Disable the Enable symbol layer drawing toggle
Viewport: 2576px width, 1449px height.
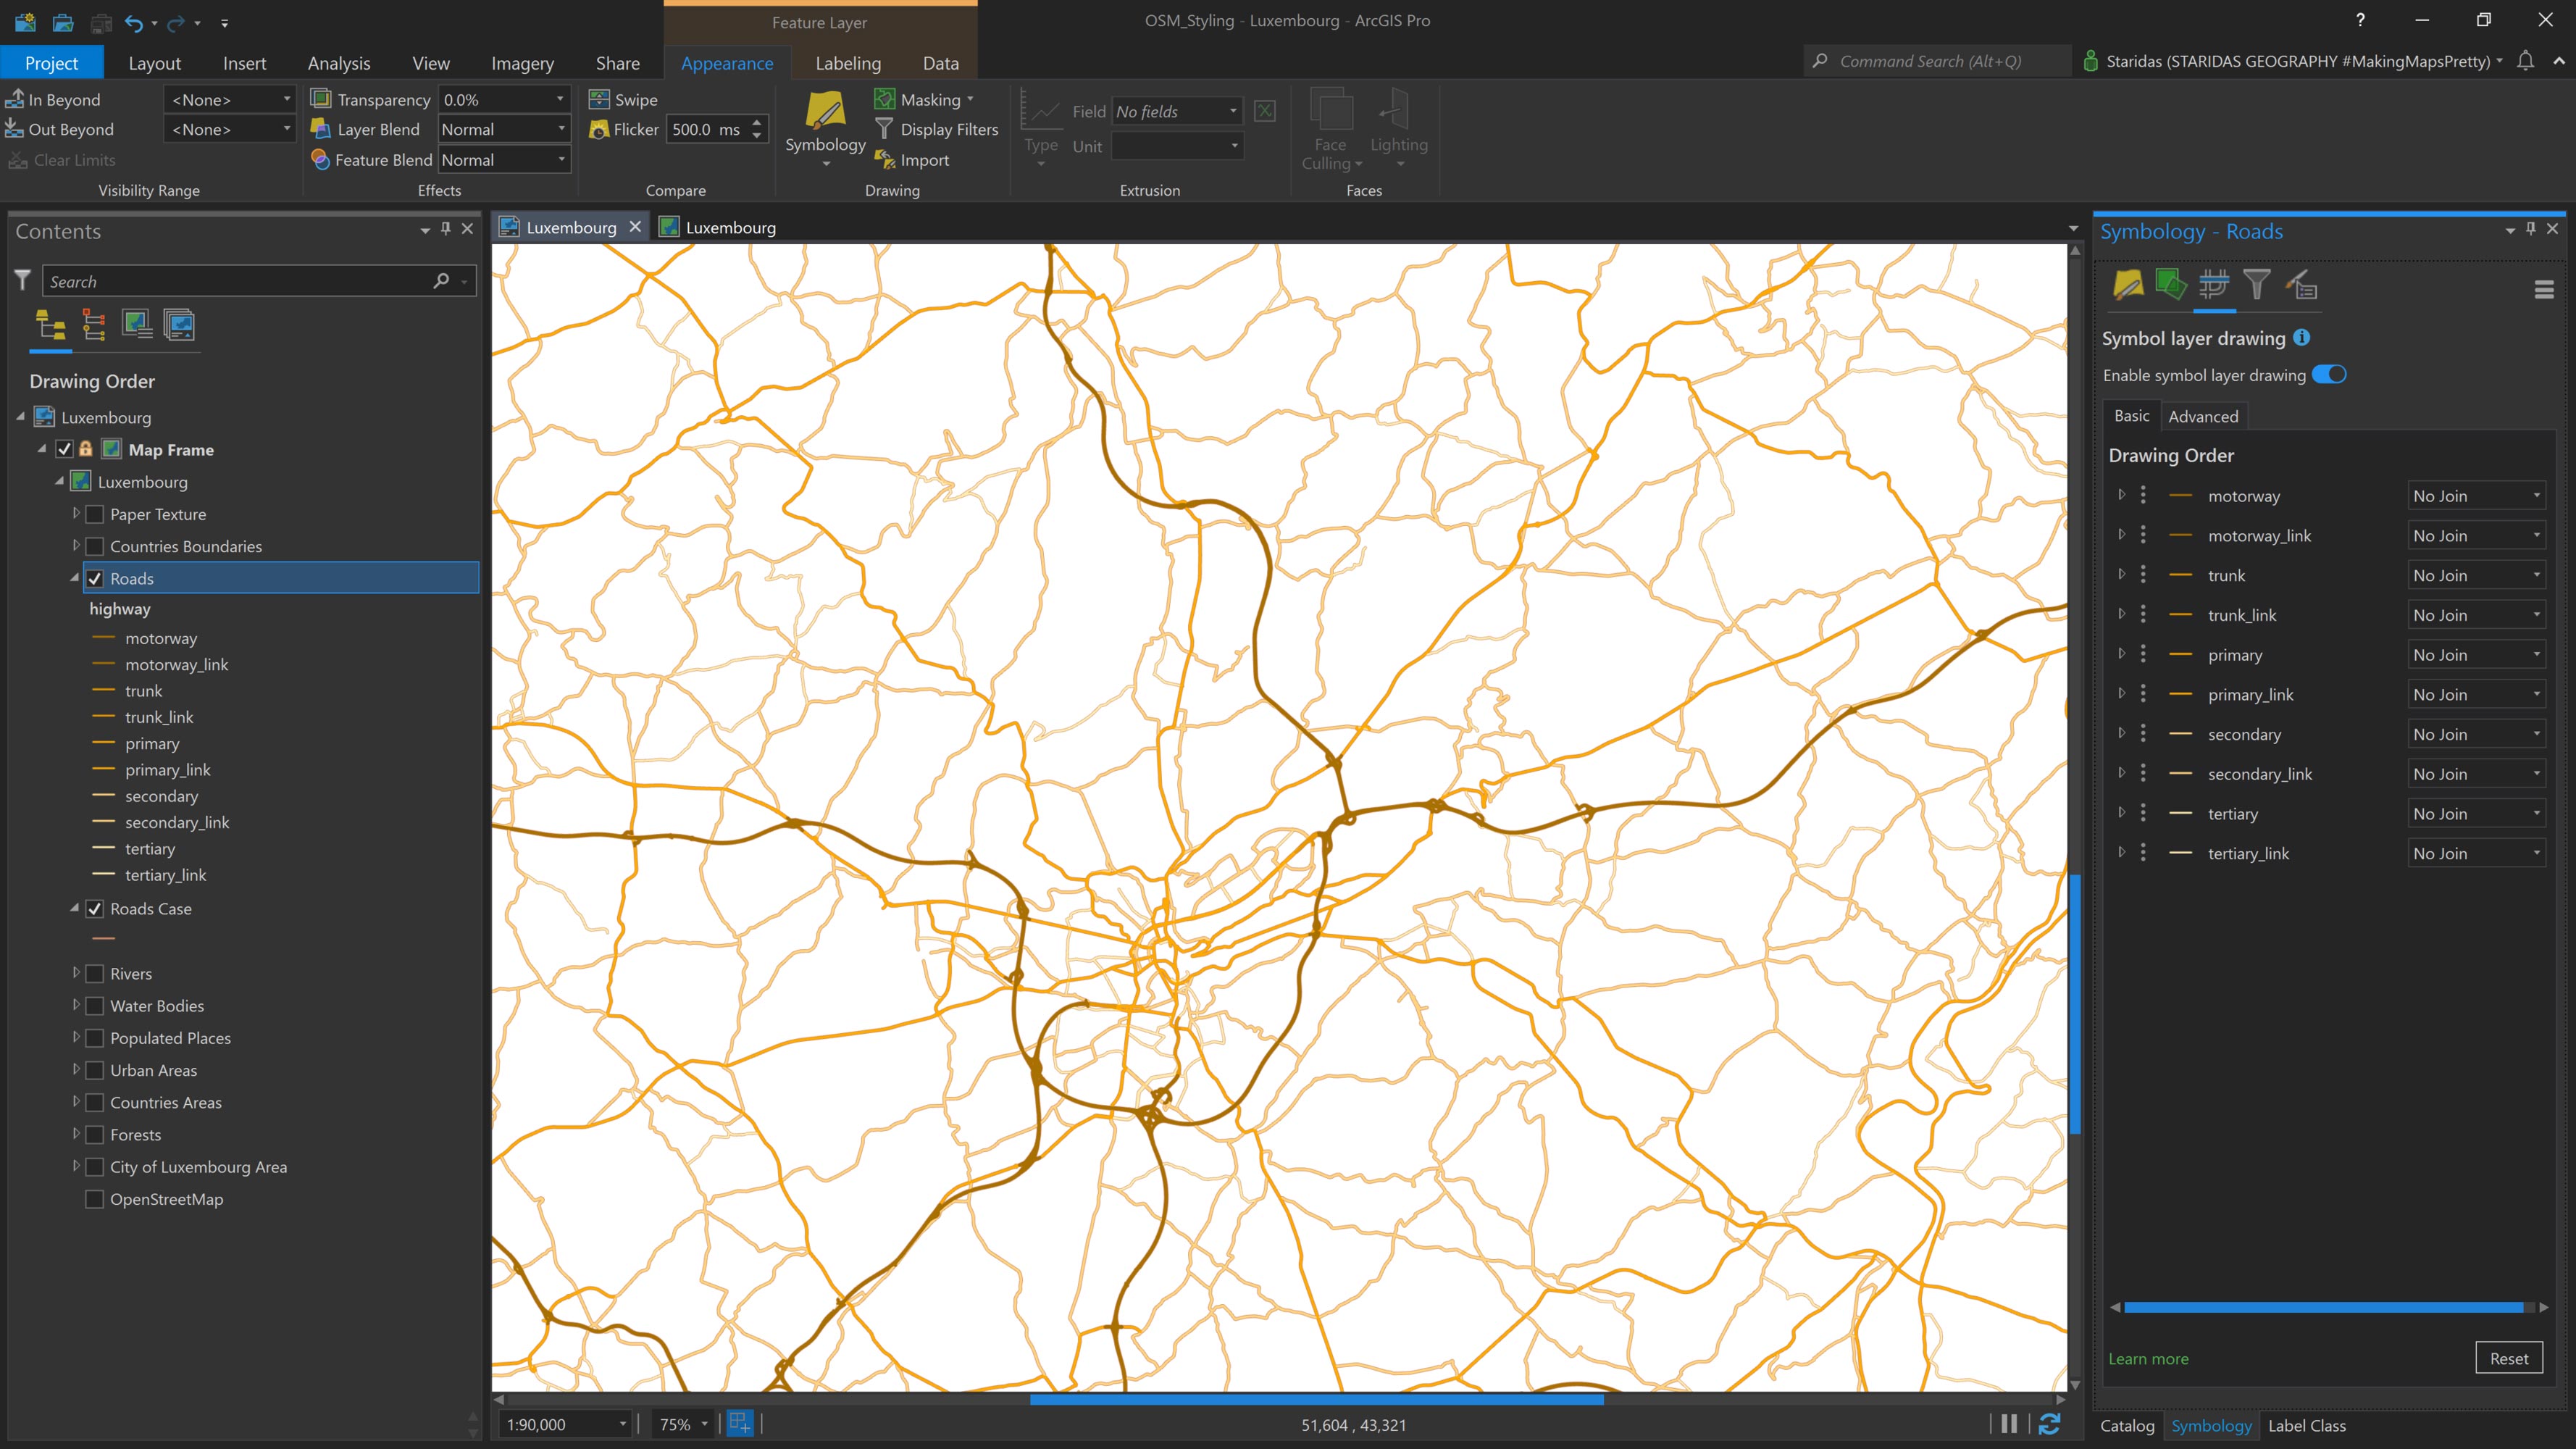(x=2330, y=374)
